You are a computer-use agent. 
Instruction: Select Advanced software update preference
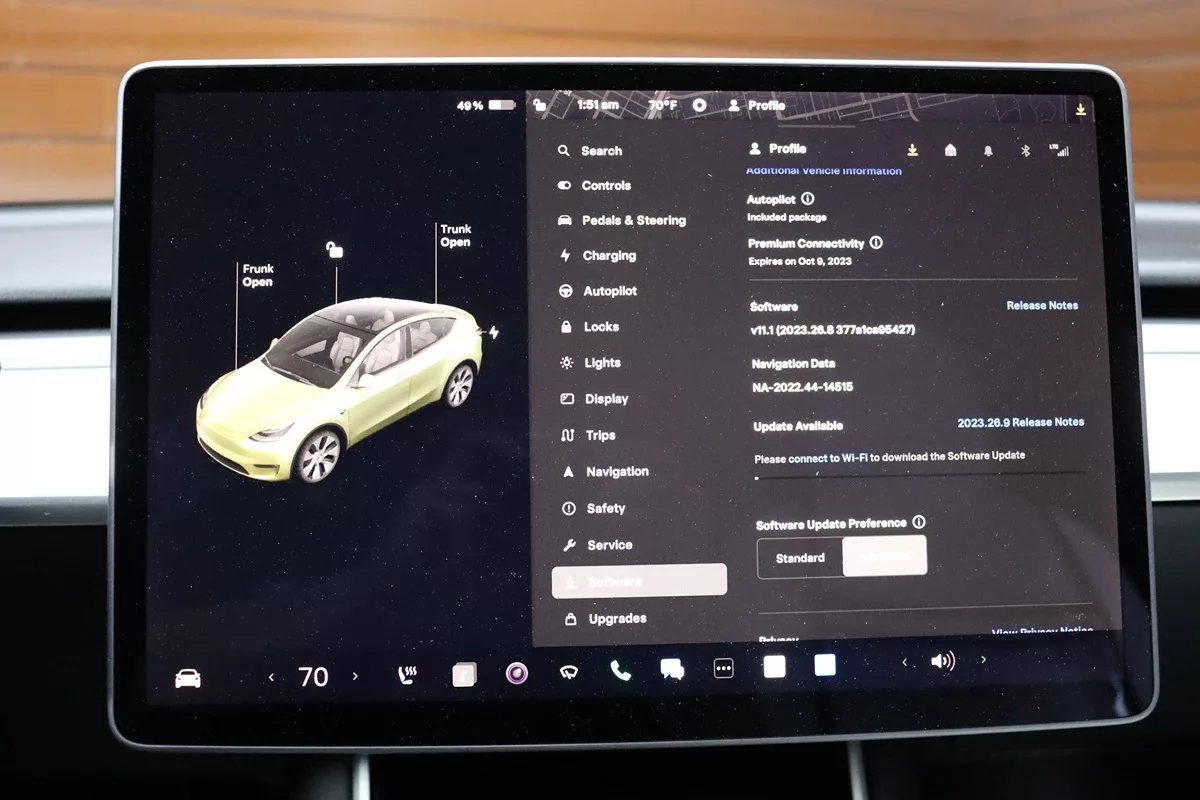click(x=885, y=556)
